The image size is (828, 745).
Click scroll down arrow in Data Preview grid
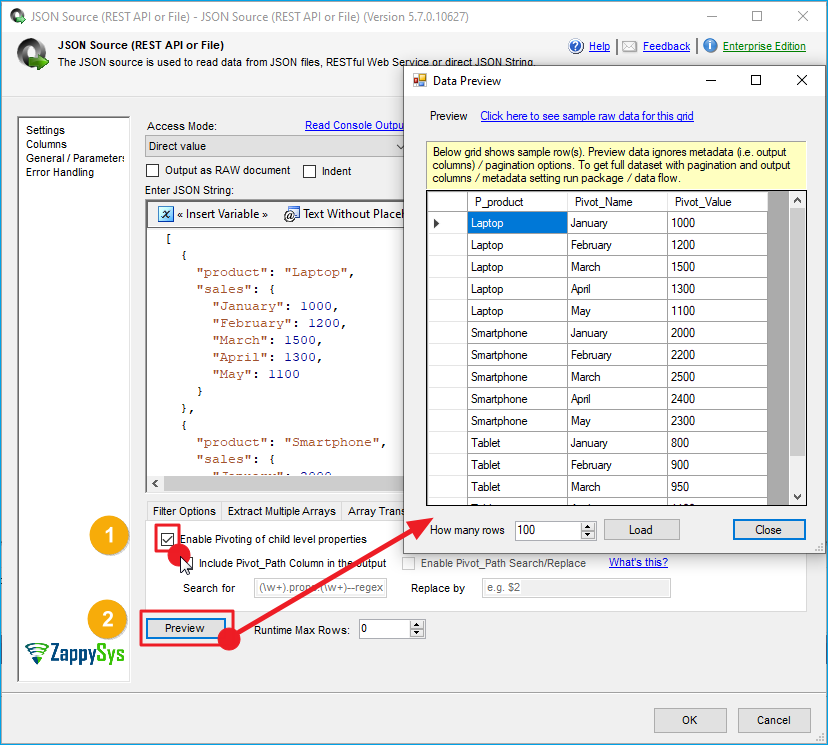pyautogui.click(x=797, y=497)
